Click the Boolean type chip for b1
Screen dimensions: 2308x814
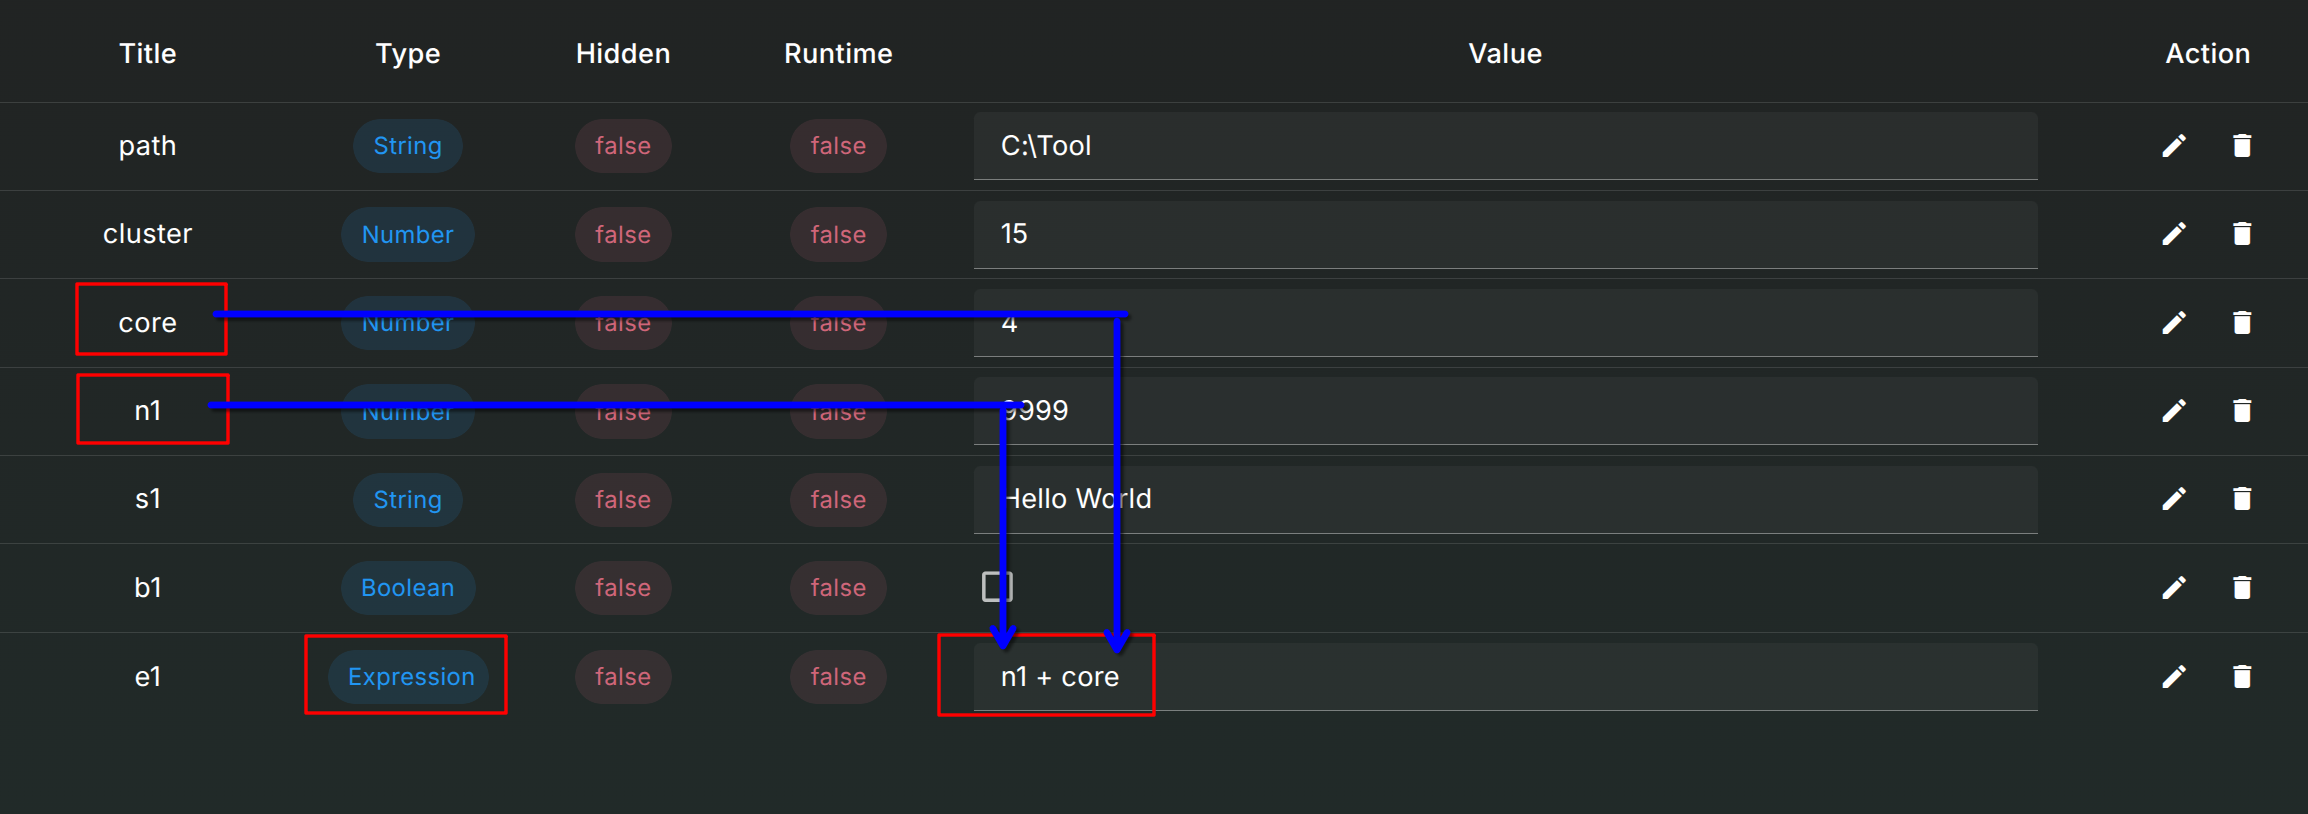407,588
